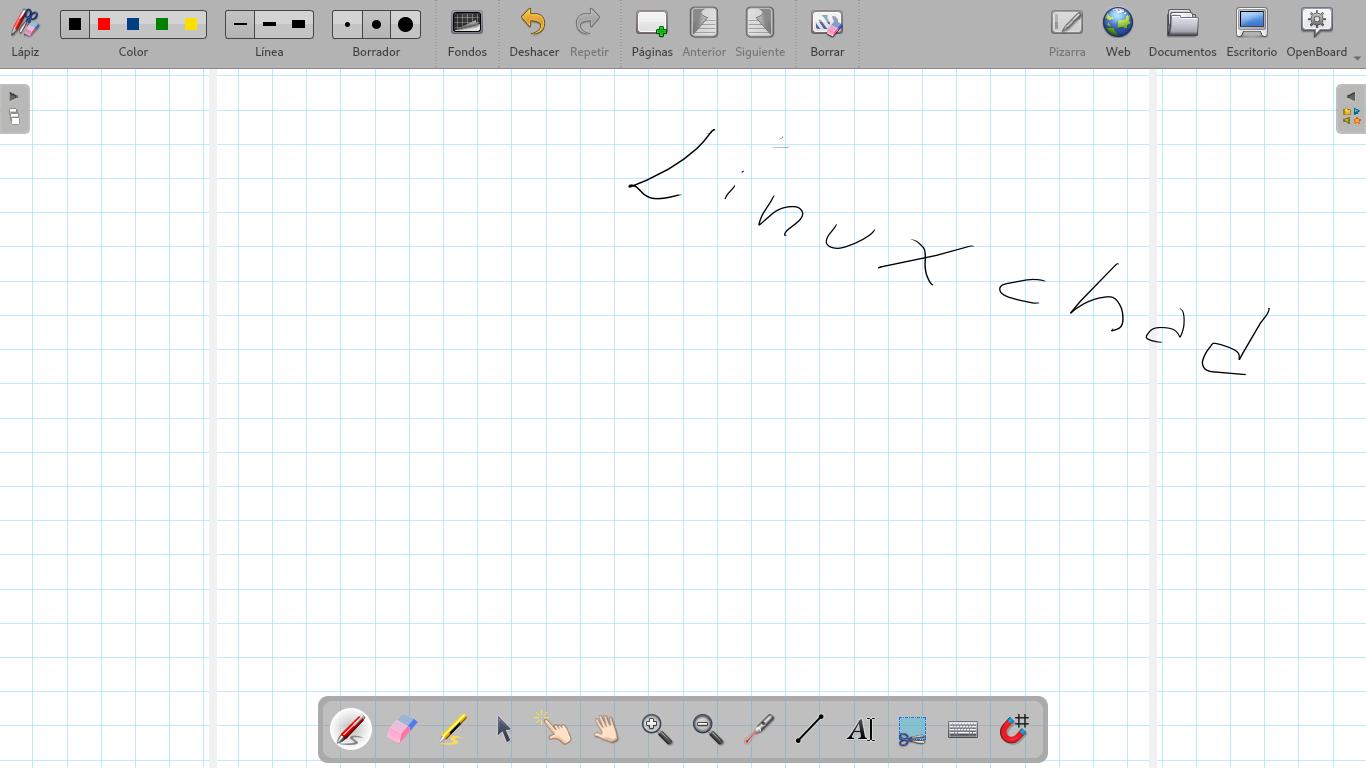
Task: Activate the Interact with items pointer hand
Action: pos(555,729)
